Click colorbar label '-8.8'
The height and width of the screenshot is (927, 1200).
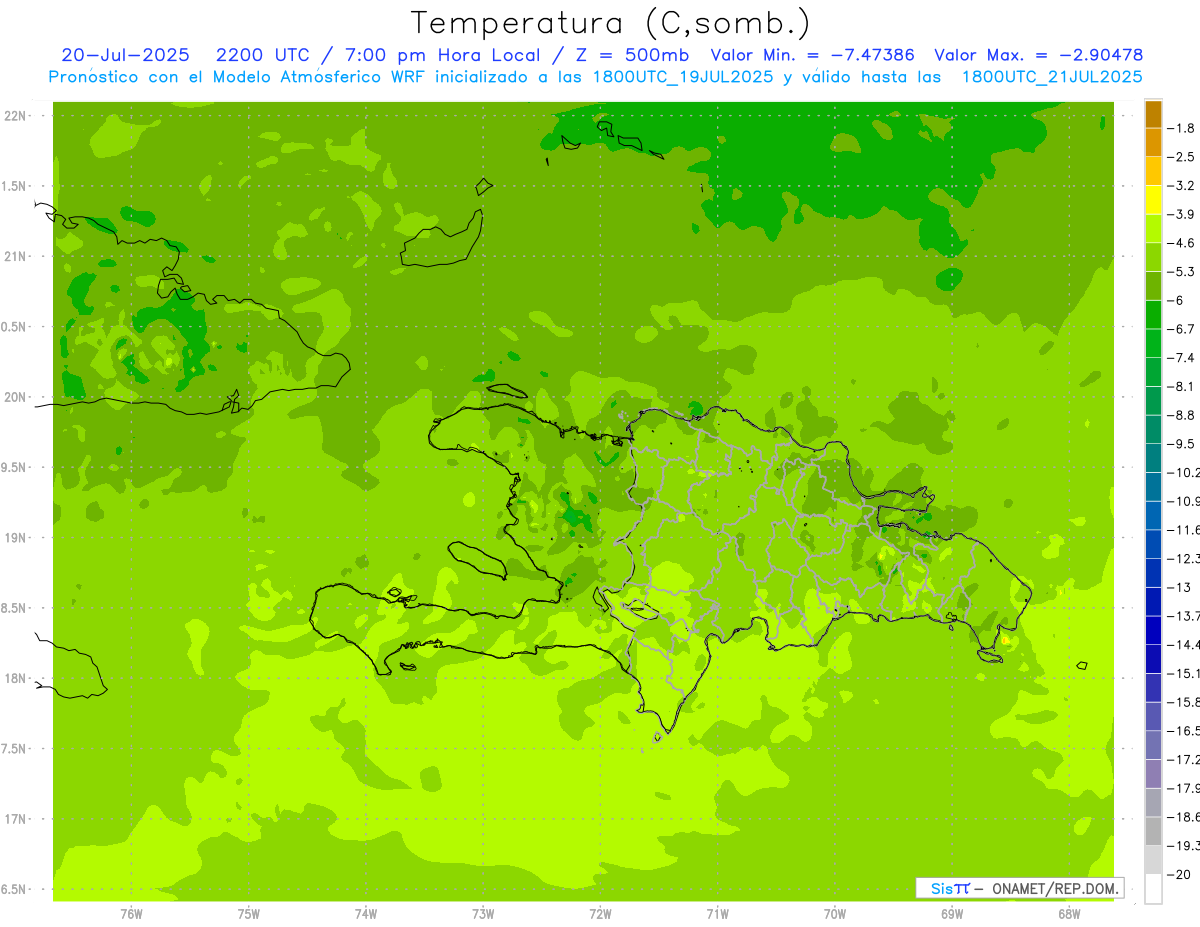1180,415
